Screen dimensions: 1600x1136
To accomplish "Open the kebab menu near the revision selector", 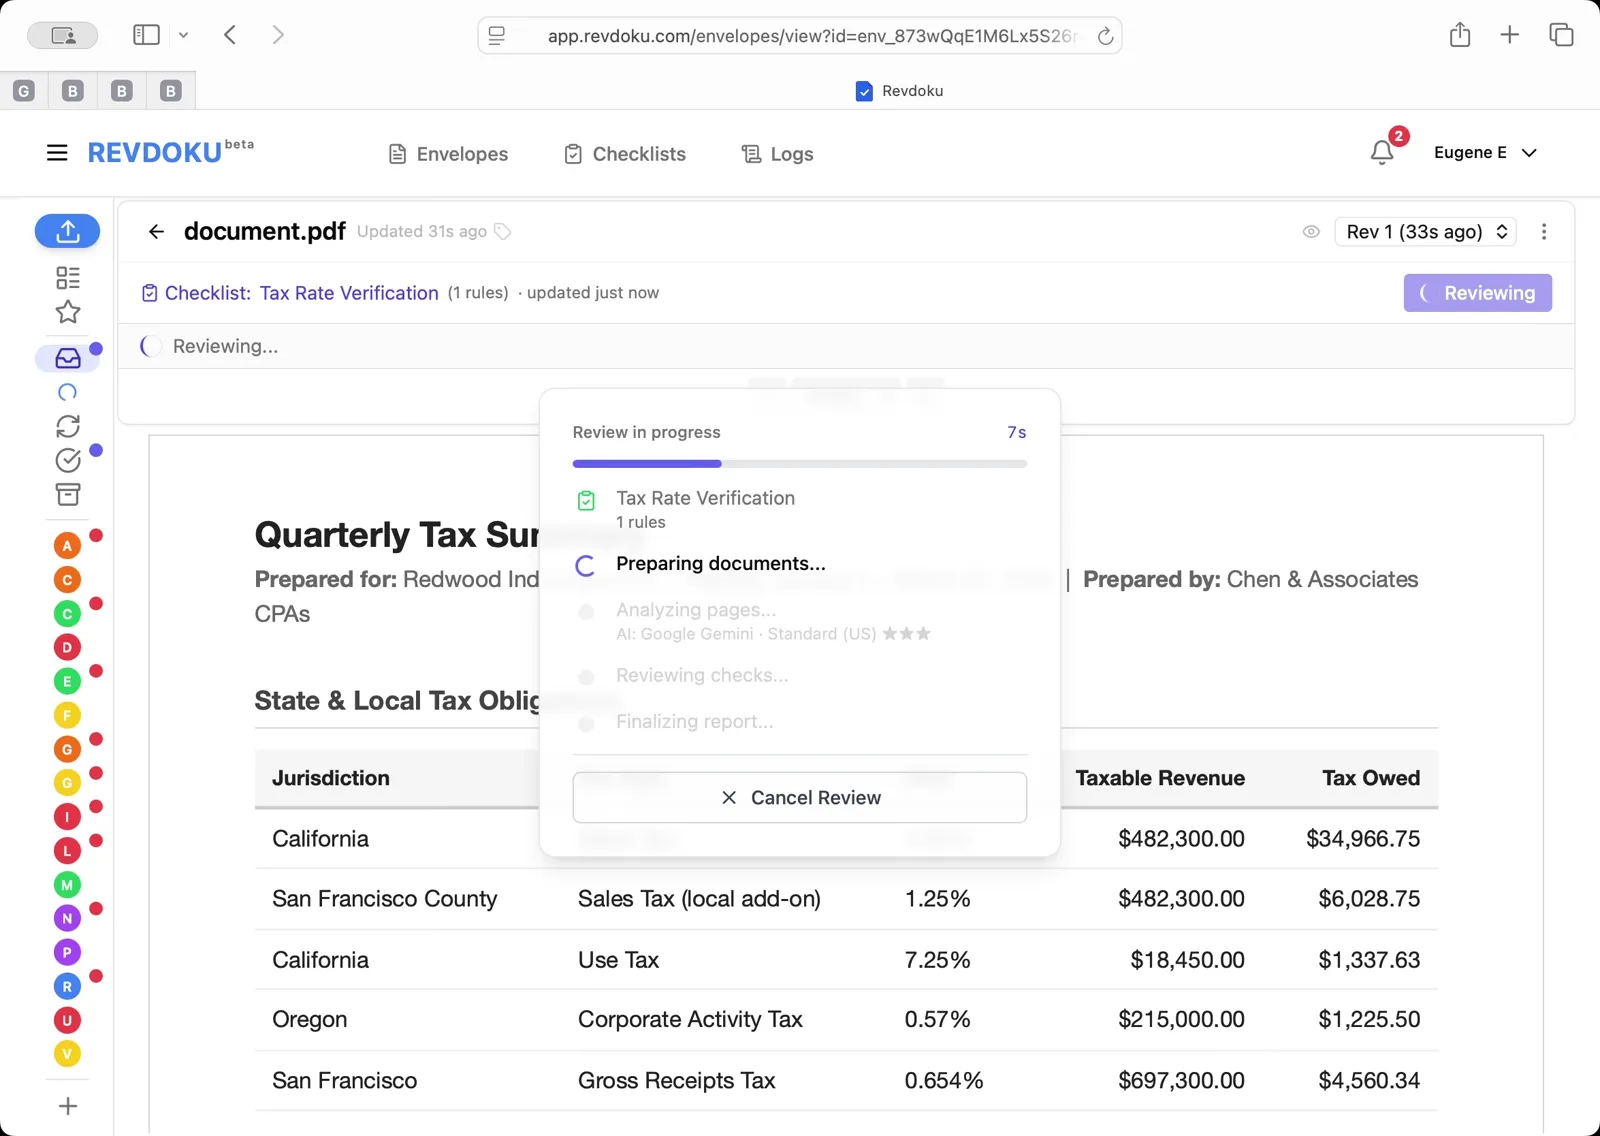I will tap(1544, 231).
